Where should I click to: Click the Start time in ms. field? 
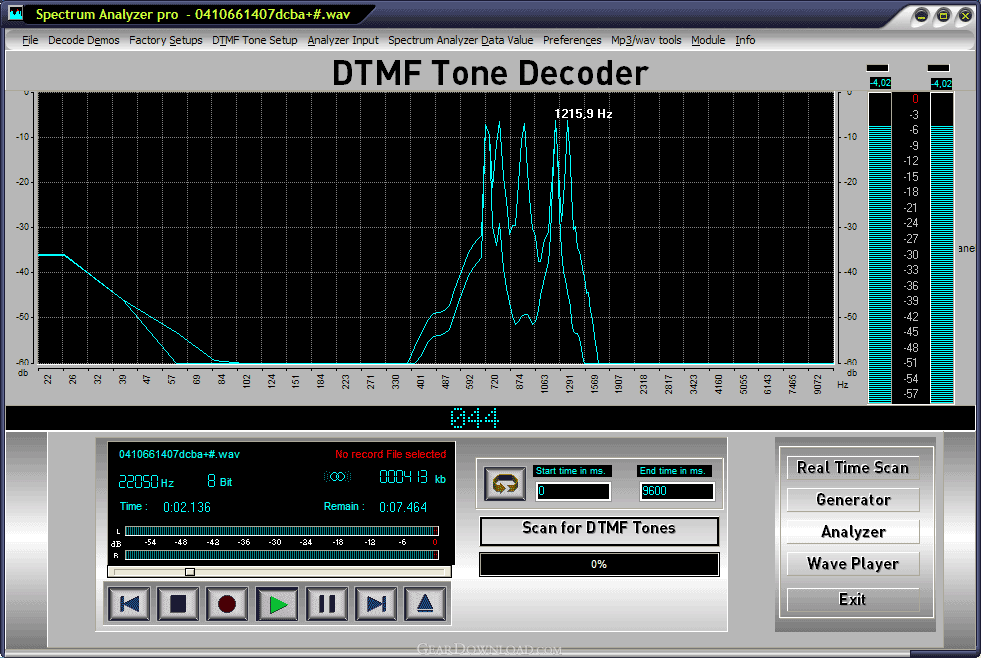click(572, 491)
